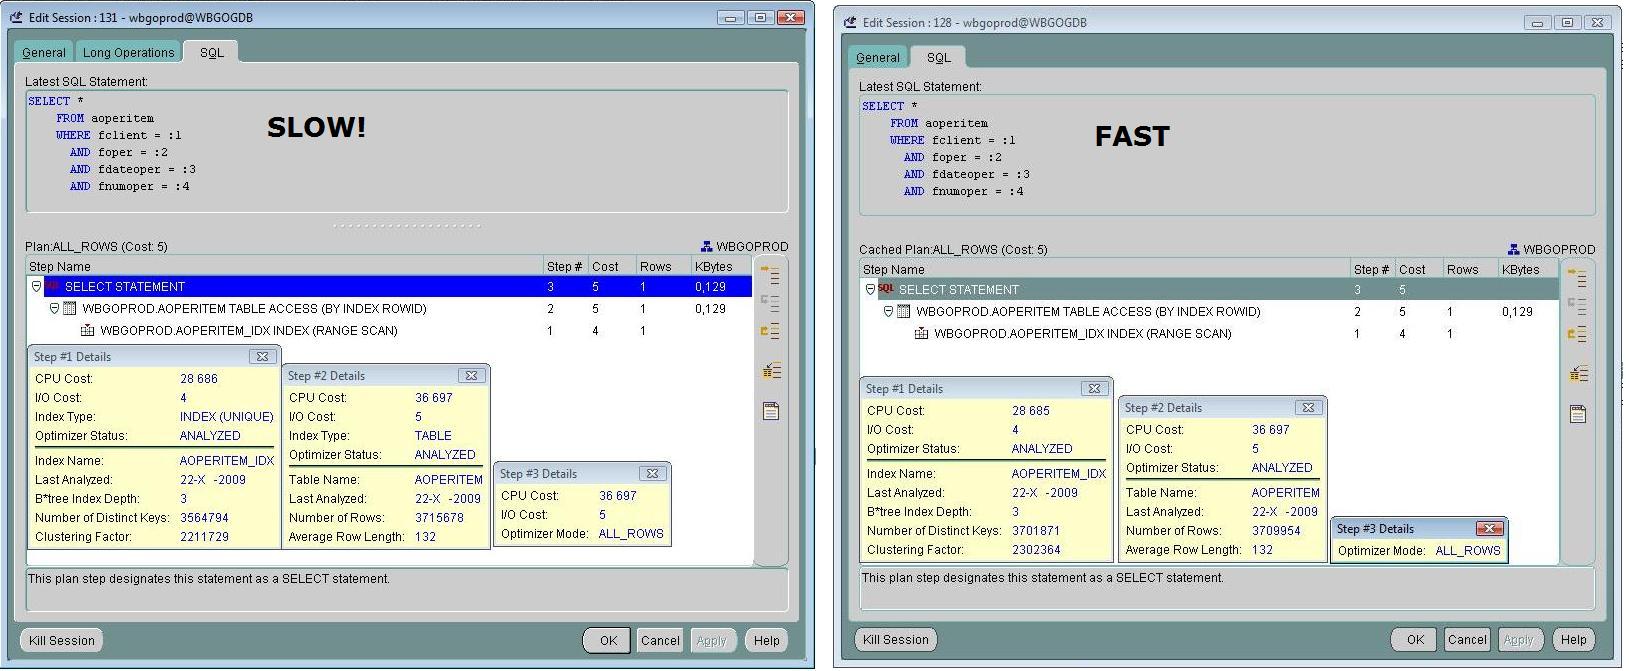Image resolution: width=1629 pixels, height=671 pixels.
Task: Collapse SELECT STATEMENT node in session 128 plan
Action: click(x=870, y=290)
